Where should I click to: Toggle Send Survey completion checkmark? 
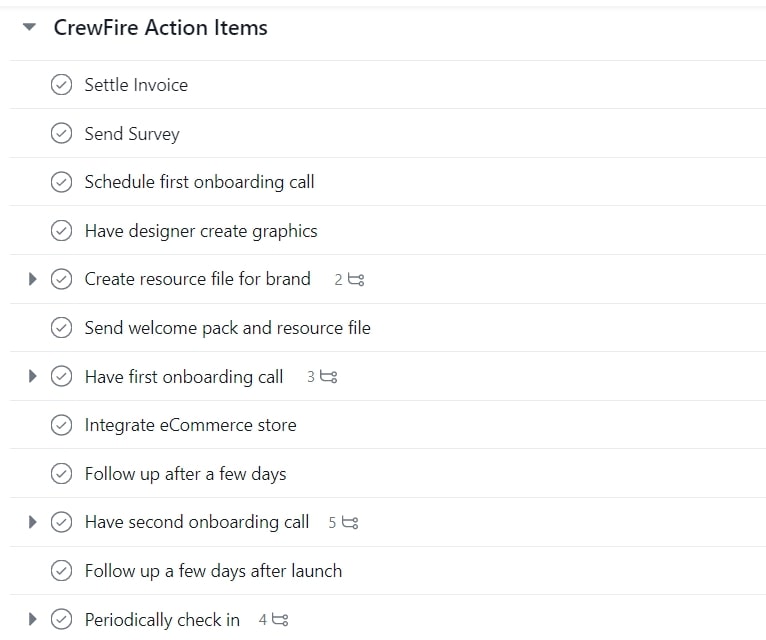click(61, 133)
